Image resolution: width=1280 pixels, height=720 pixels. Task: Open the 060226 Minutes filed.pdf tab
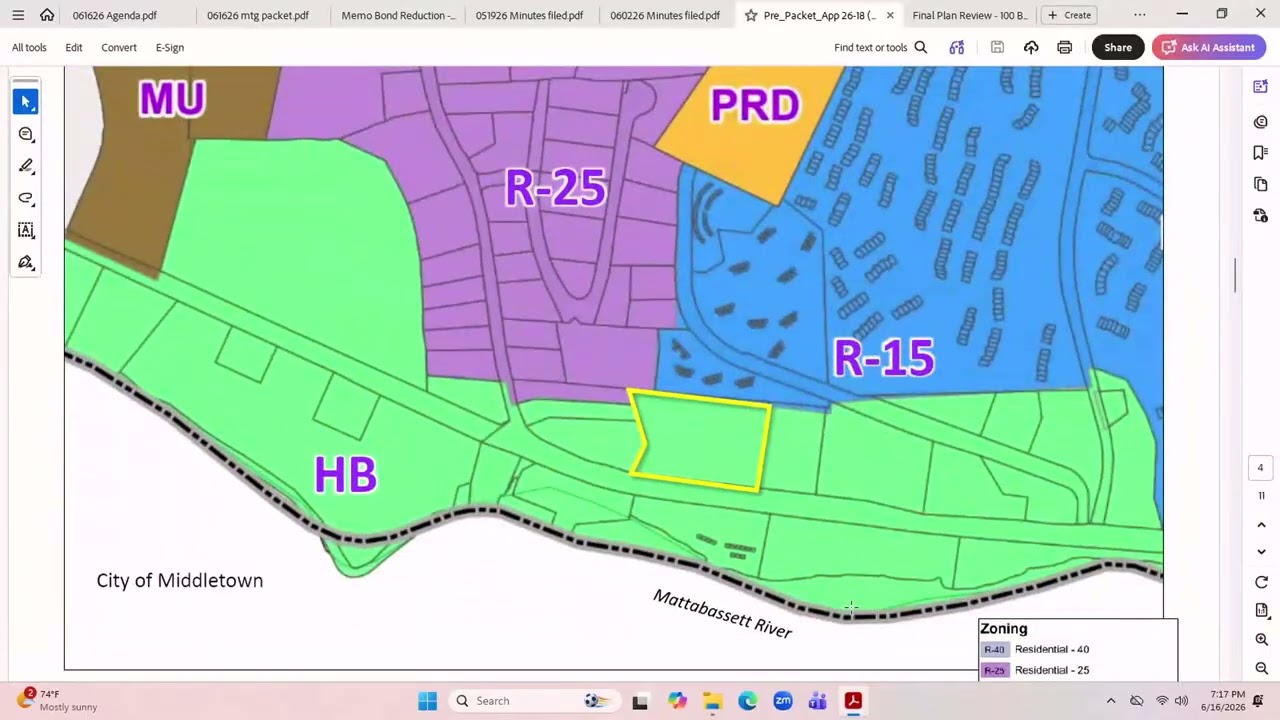(x=665, y=15)
